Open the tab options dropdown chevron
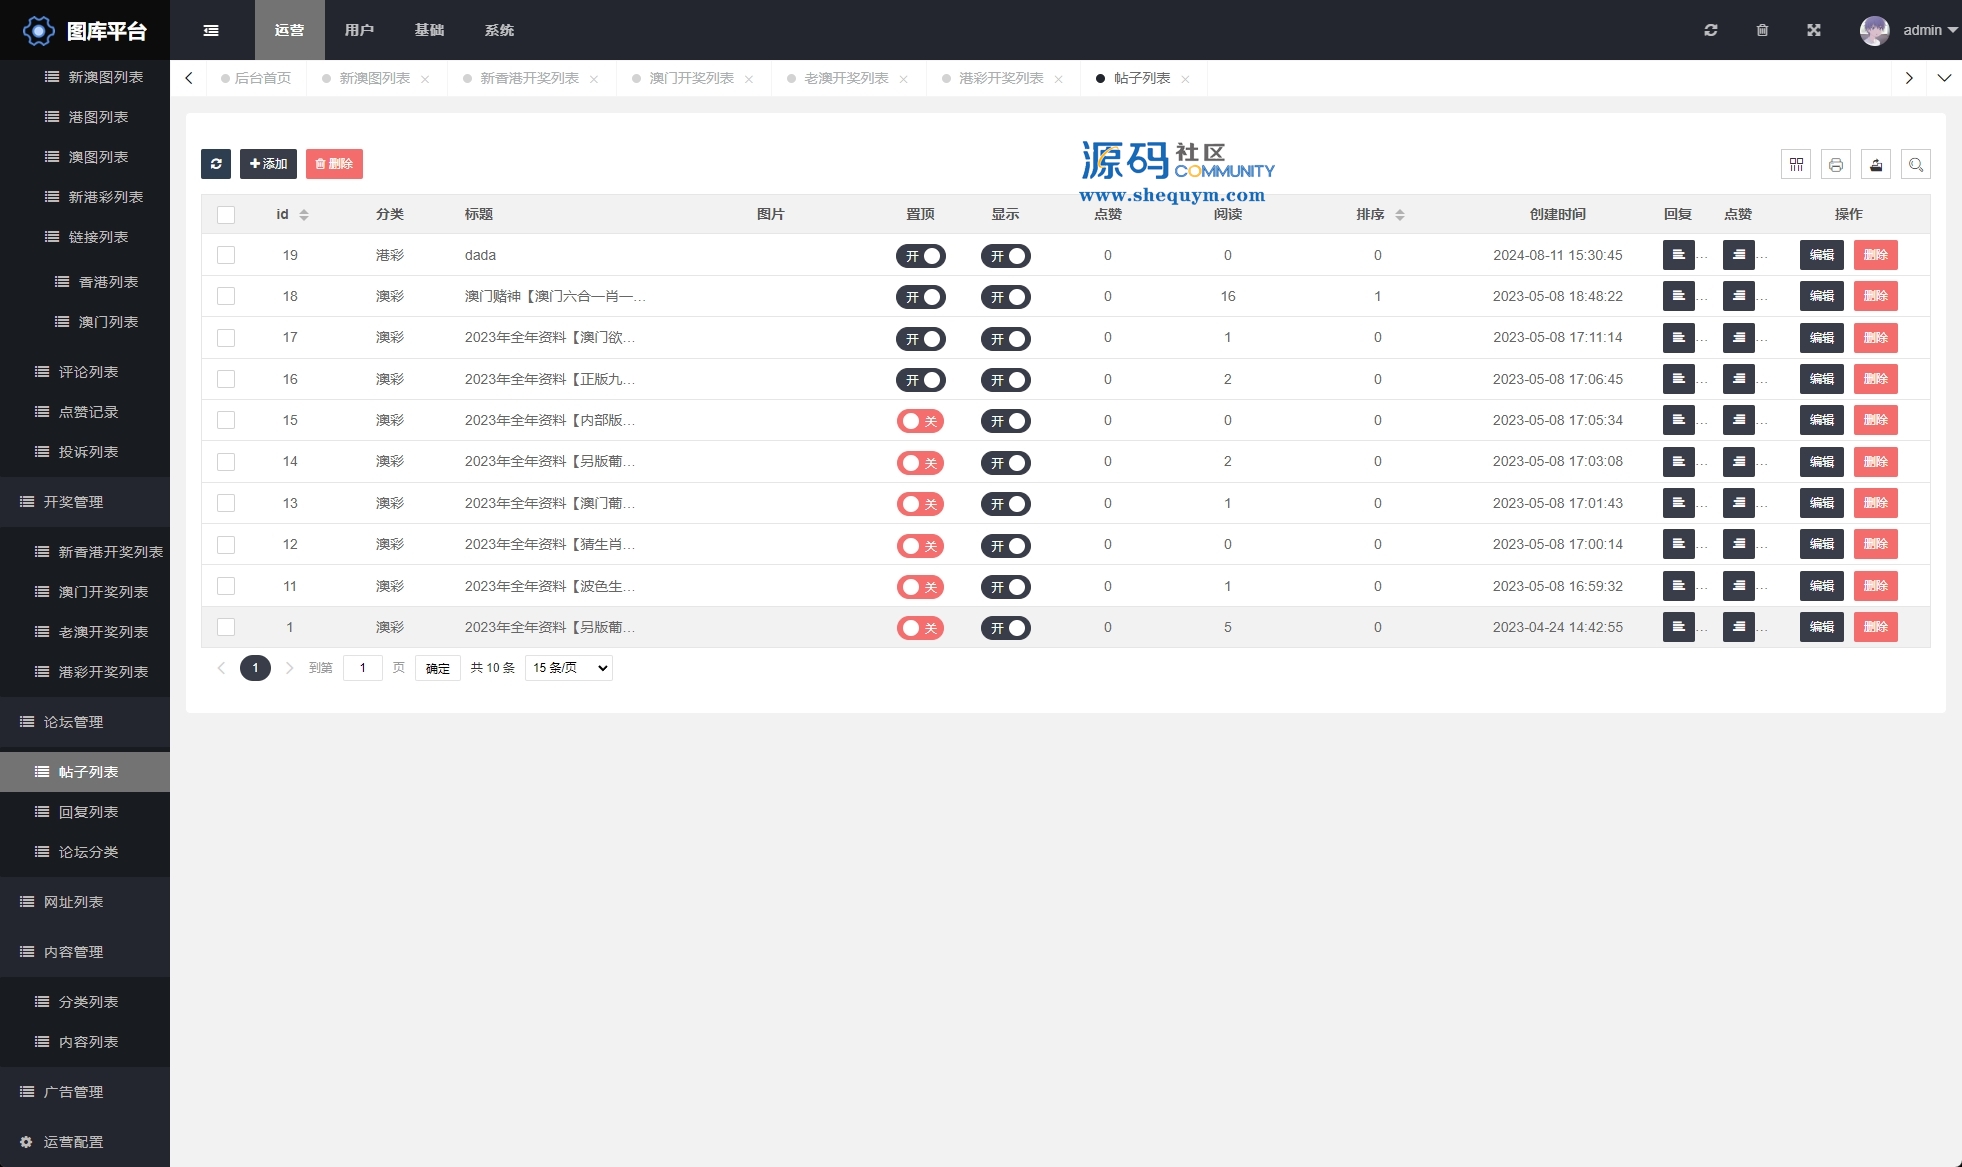This screenshot has height=1167, width=1962. (x=1944, y=78)
